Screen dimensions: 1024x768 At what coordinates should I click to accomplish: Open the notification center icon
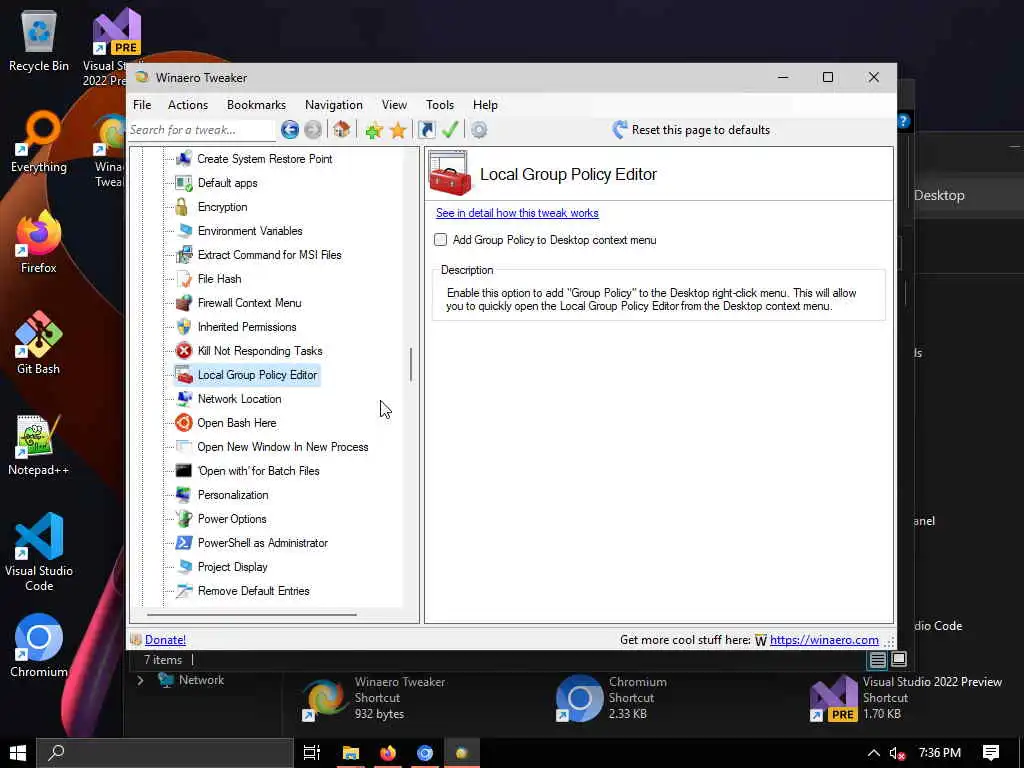coord(991,753)
